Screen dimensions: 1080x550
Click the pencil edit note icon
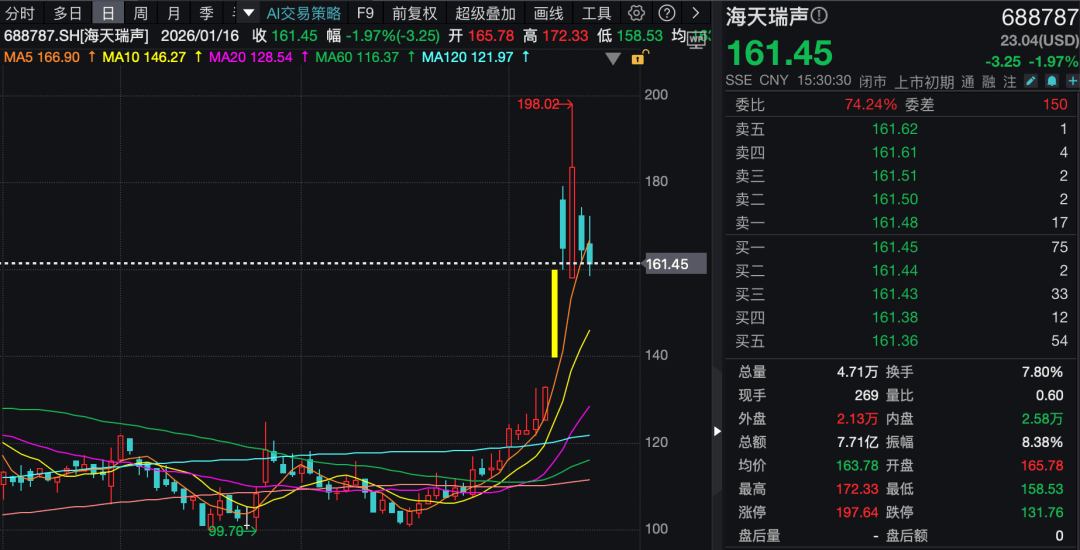click(1031, 80)
